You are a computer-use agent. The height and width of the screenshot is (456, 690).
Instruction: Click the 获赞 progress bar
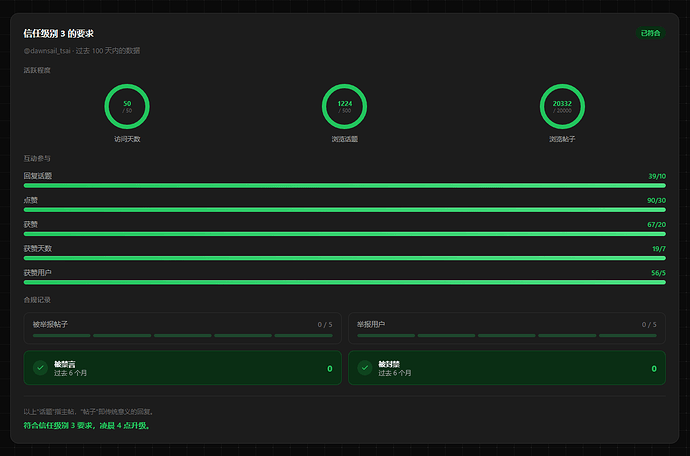coord(345,234)
